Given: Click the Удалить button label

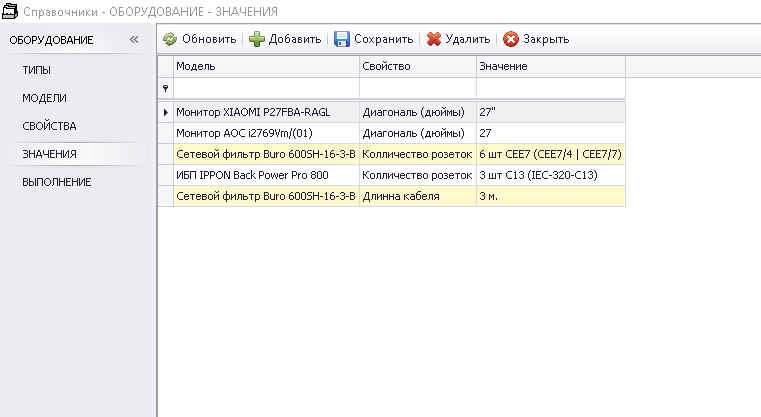Looking at the screenshot, I should [x=468, y=39].
